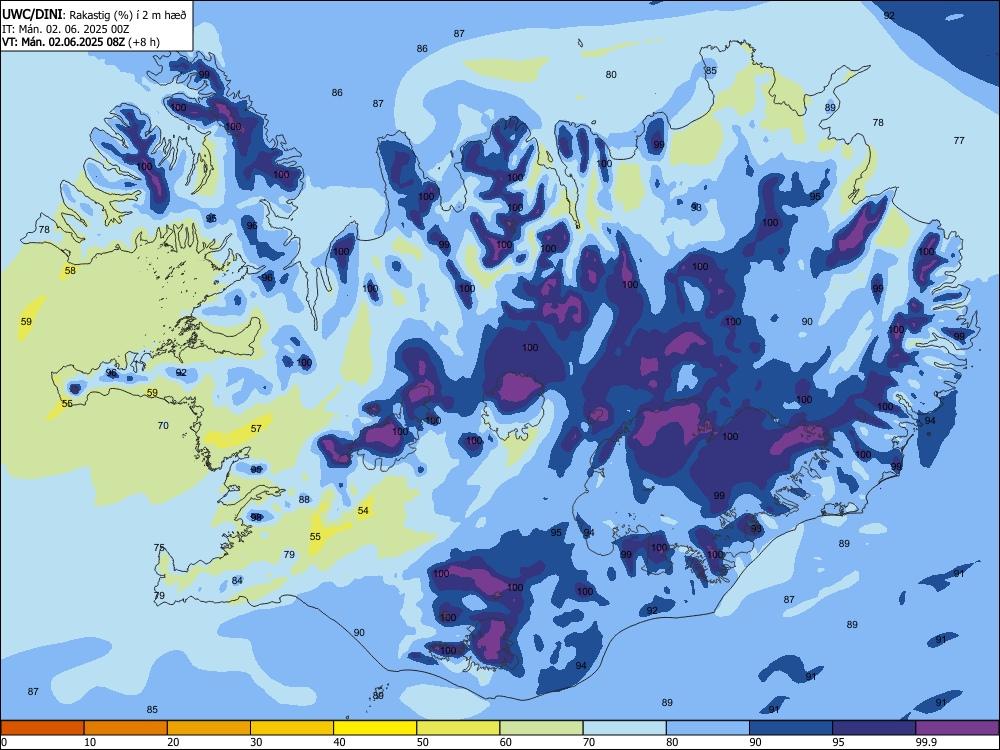Click the humidity value '58' on the map
1000x750 pixels.
click(x=70, y=270)
